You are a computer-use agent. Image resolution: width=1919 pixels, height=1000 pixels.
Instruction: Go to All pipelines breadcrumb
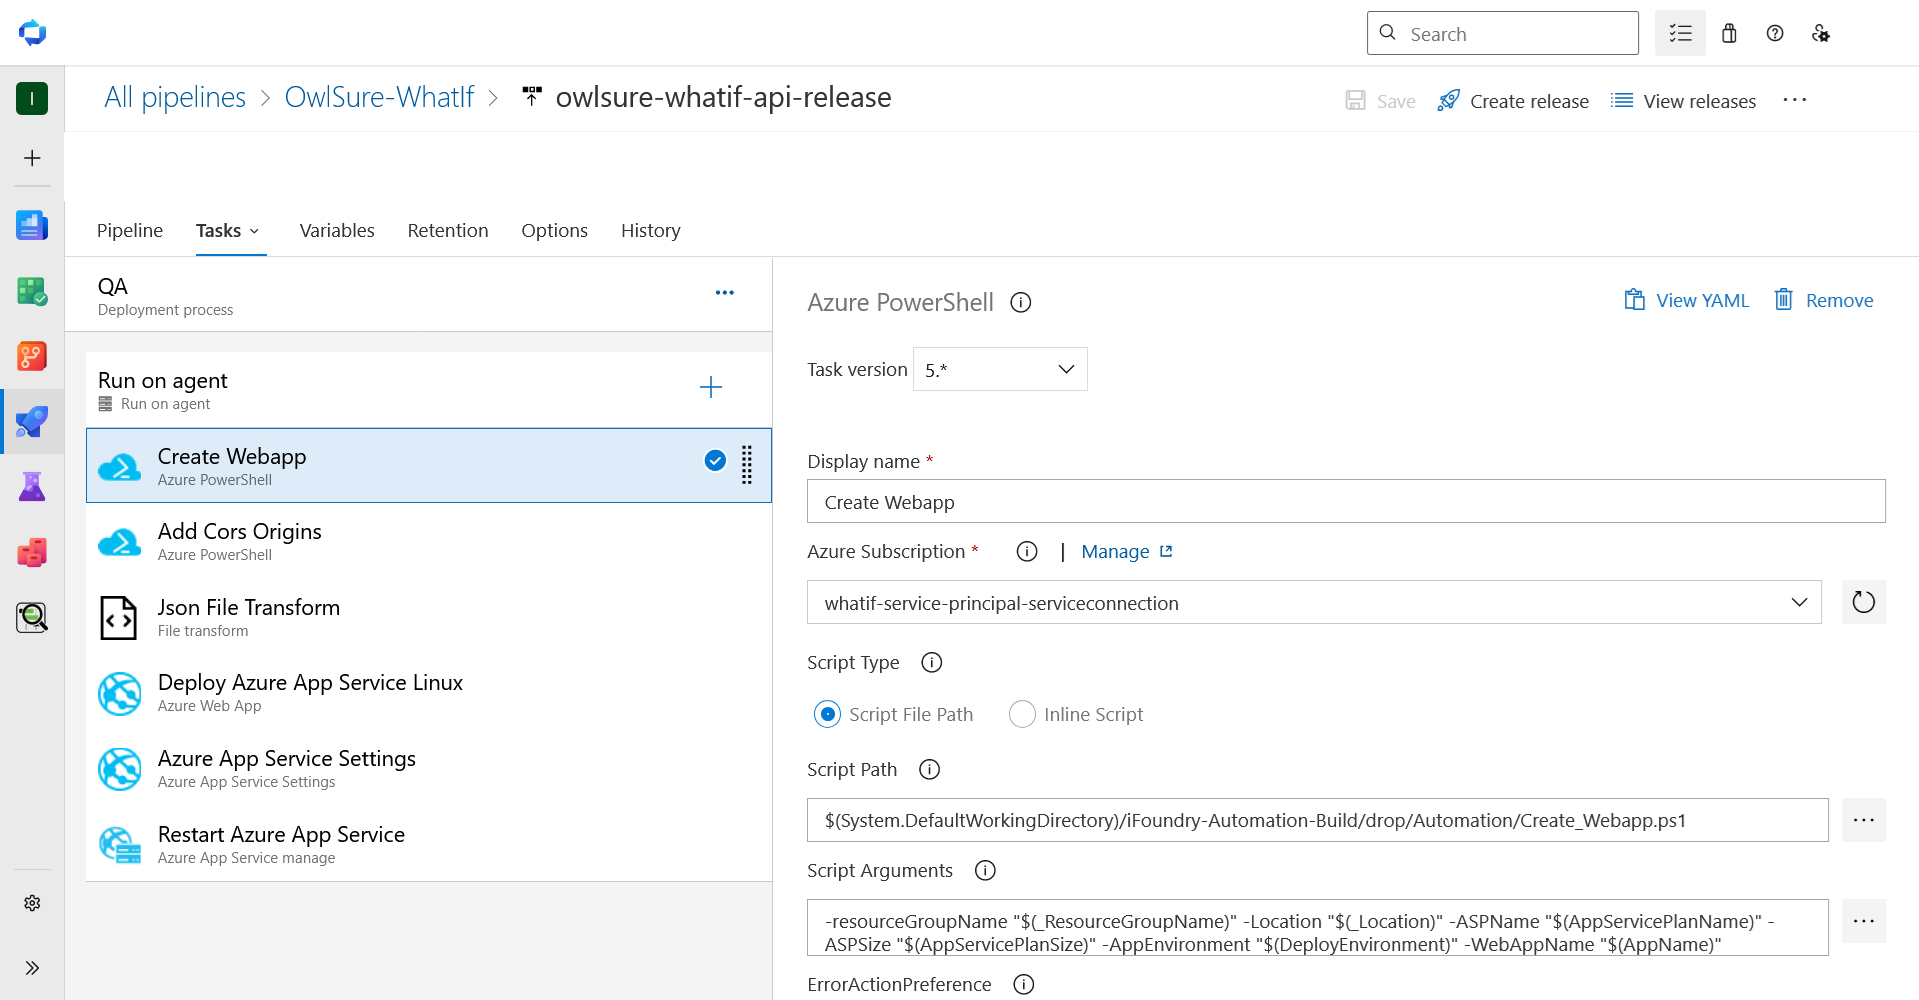point(175,97)
